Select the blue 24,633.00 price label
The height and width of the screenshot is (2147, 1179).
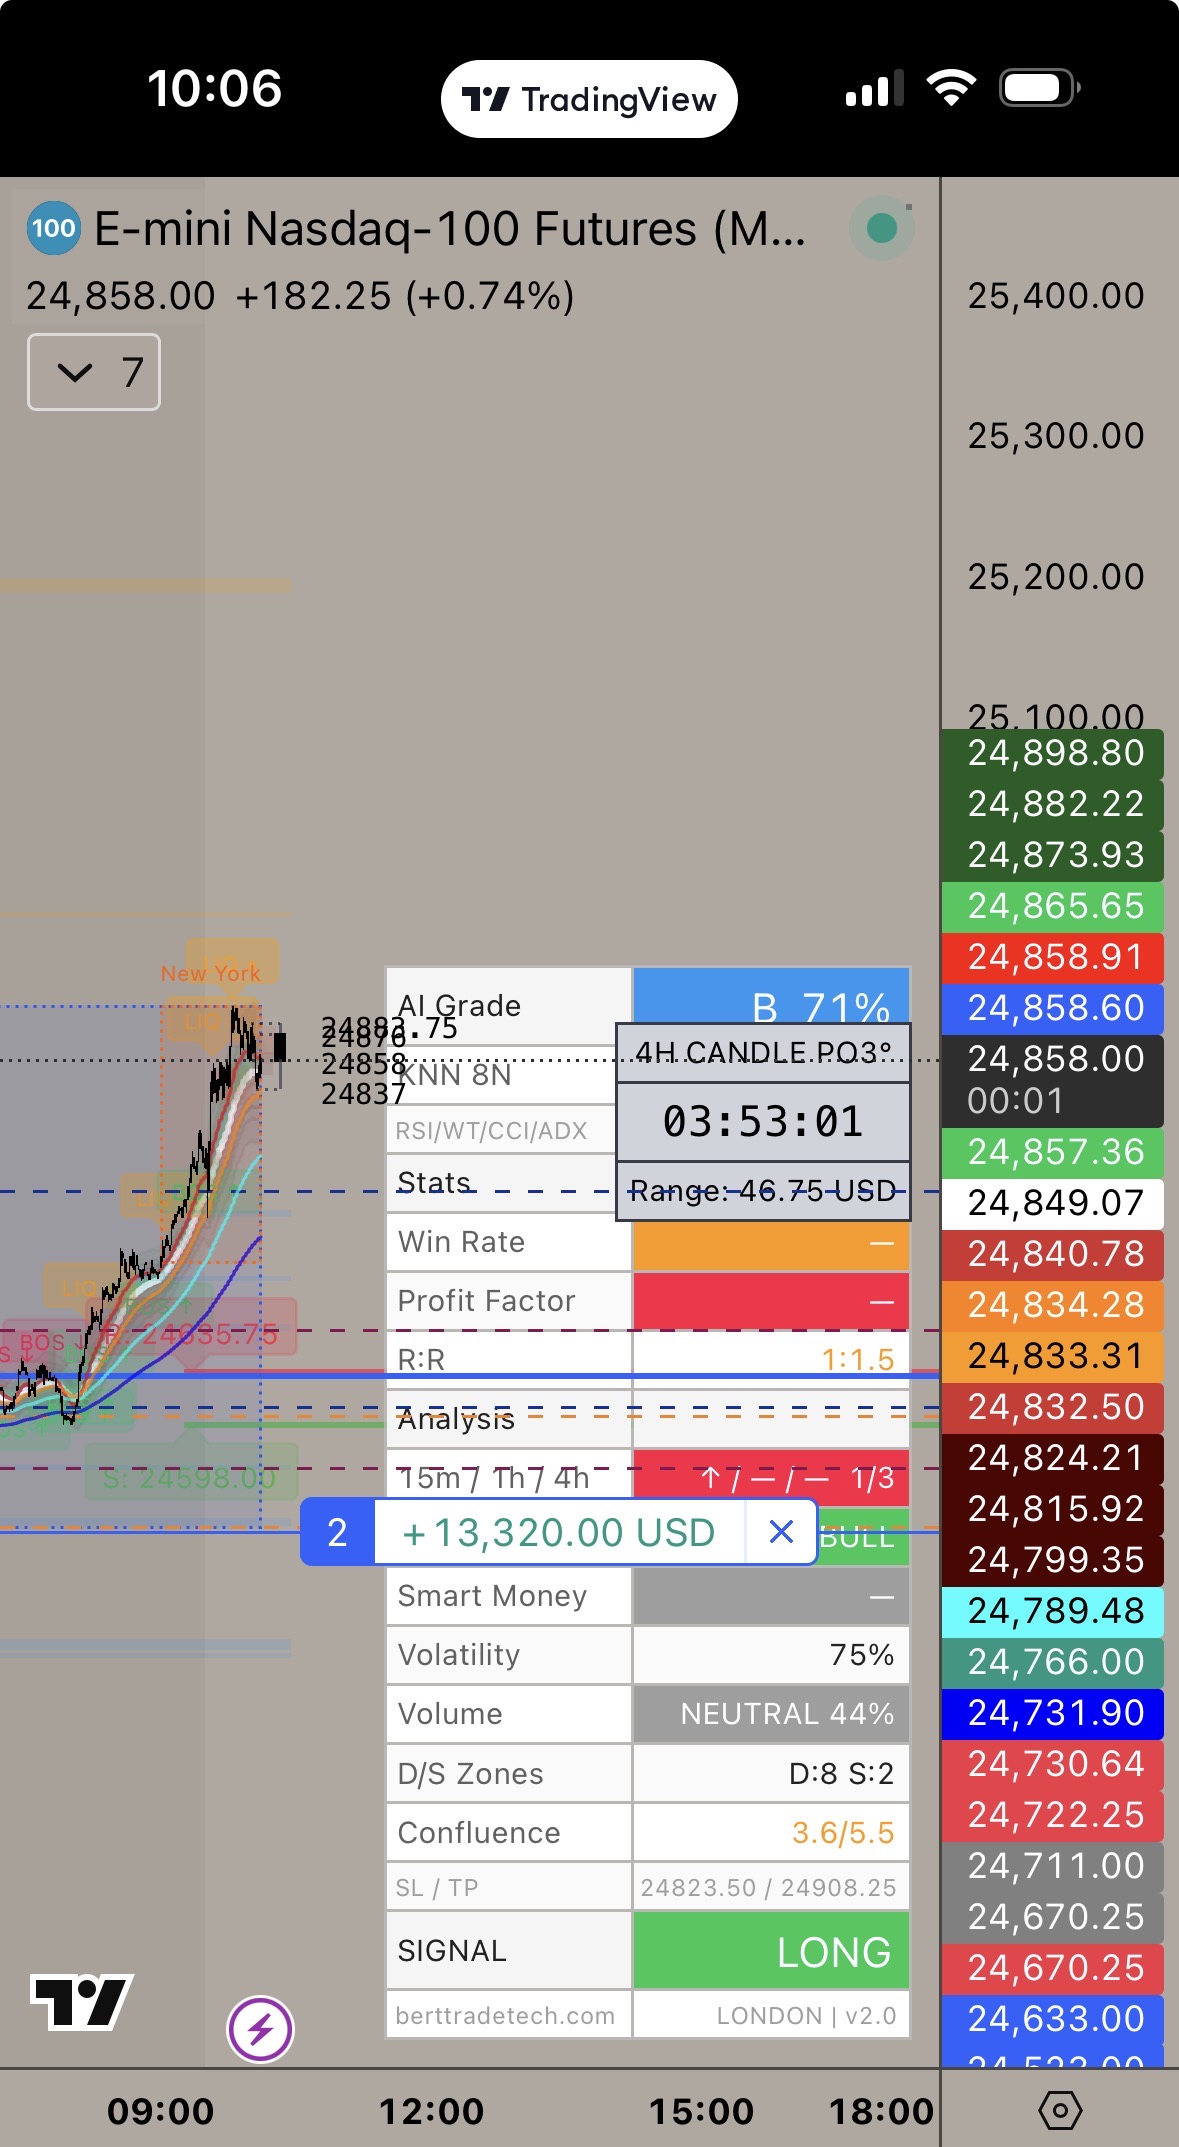point(1053,2019)
